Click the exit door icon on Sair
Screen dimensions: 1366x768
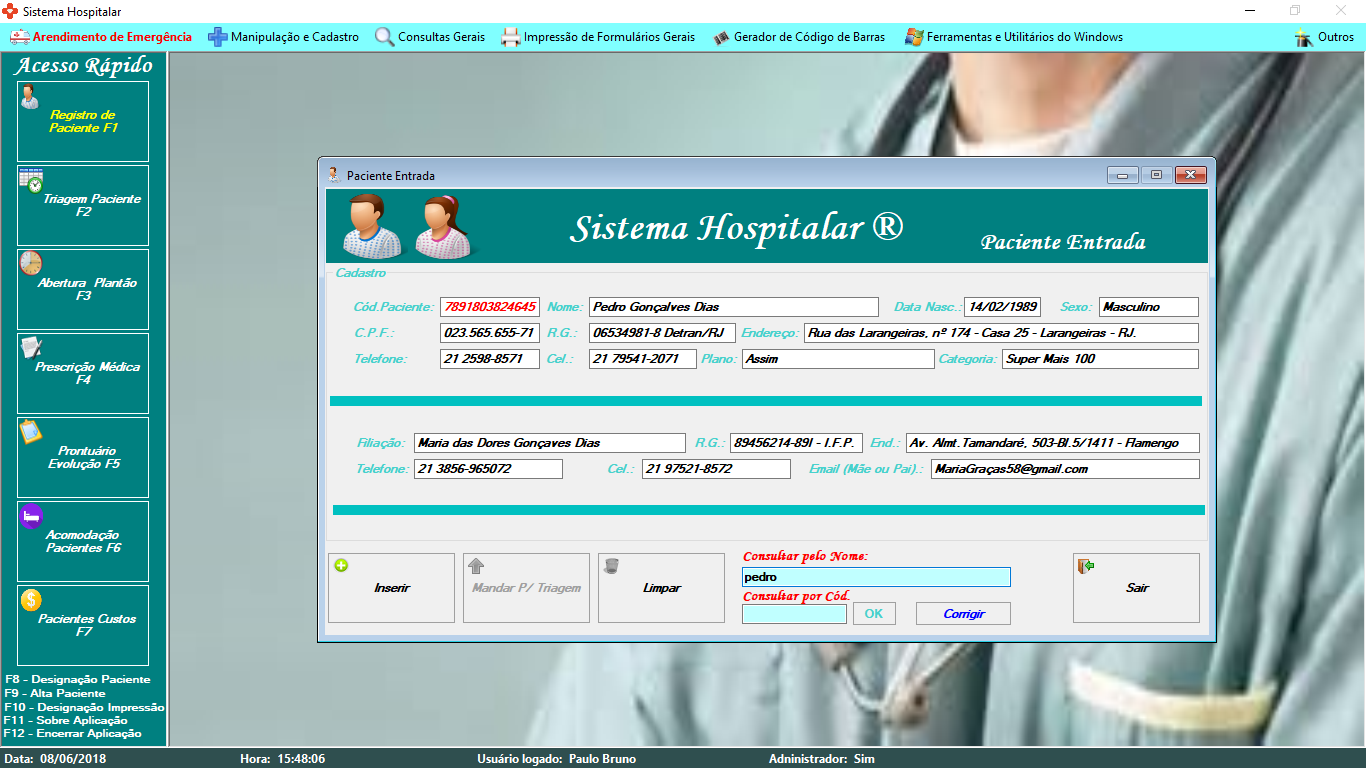pos(1086,566)
